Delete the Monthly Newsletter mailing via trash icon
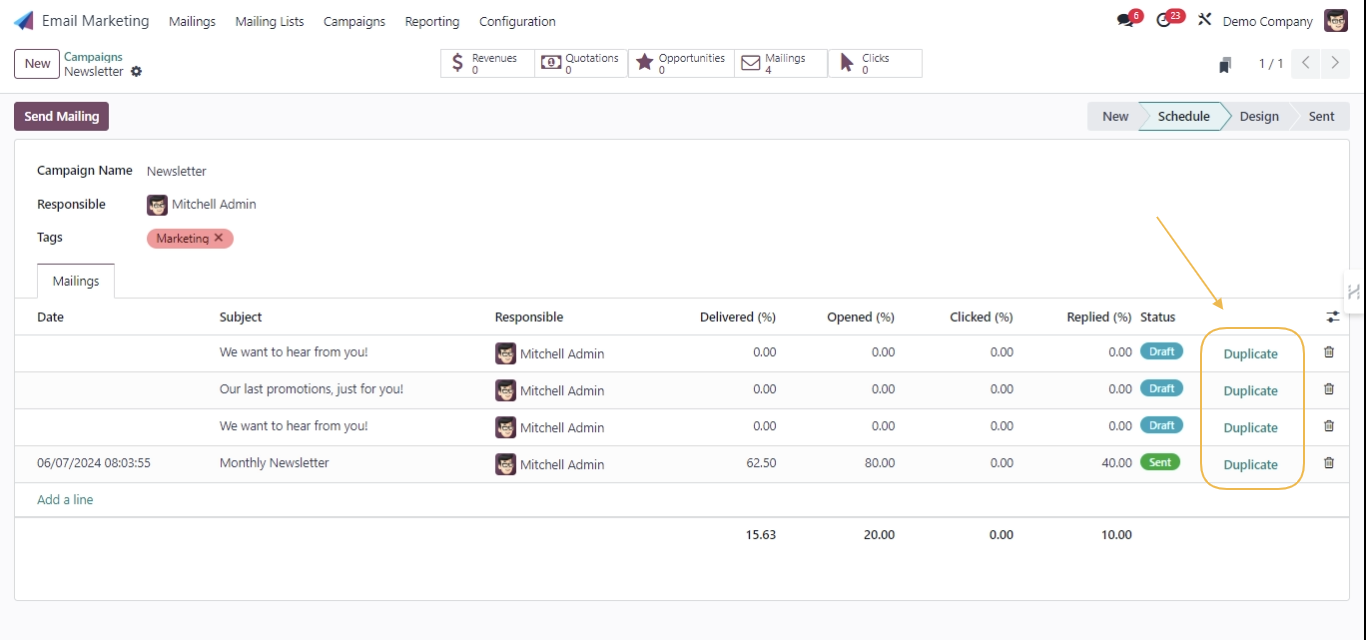 click(x=1327, y=462)
